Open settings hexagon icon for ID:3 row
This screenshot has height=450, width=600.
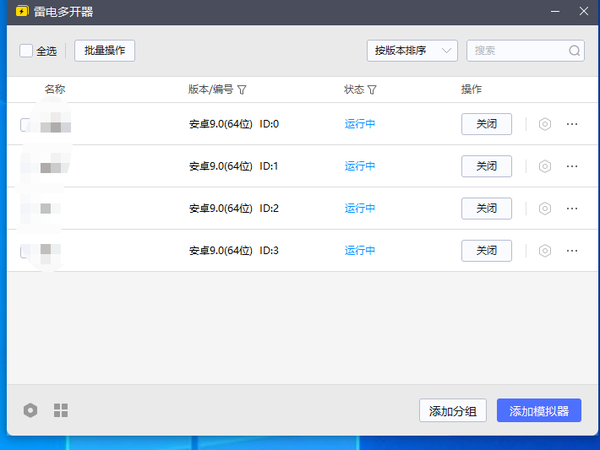pos(545,251)
